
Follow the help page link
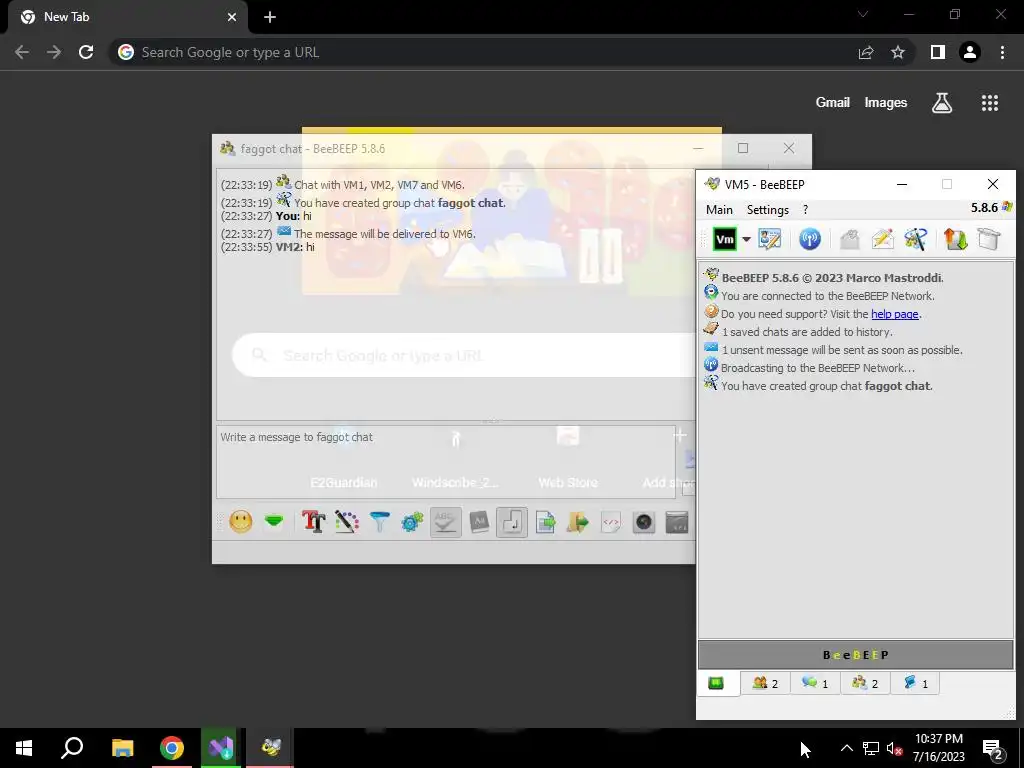(x=895, y=314)
